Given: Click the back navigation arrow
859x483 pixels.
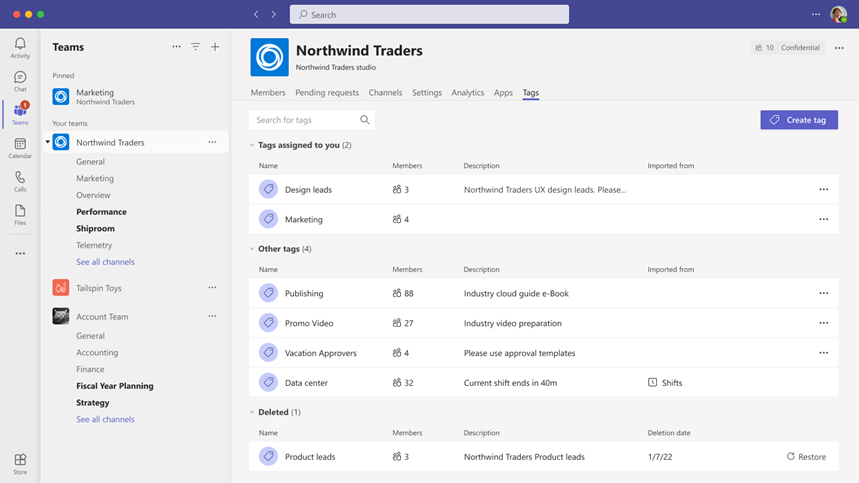Looking at the screenshot, I should point(257,15).
